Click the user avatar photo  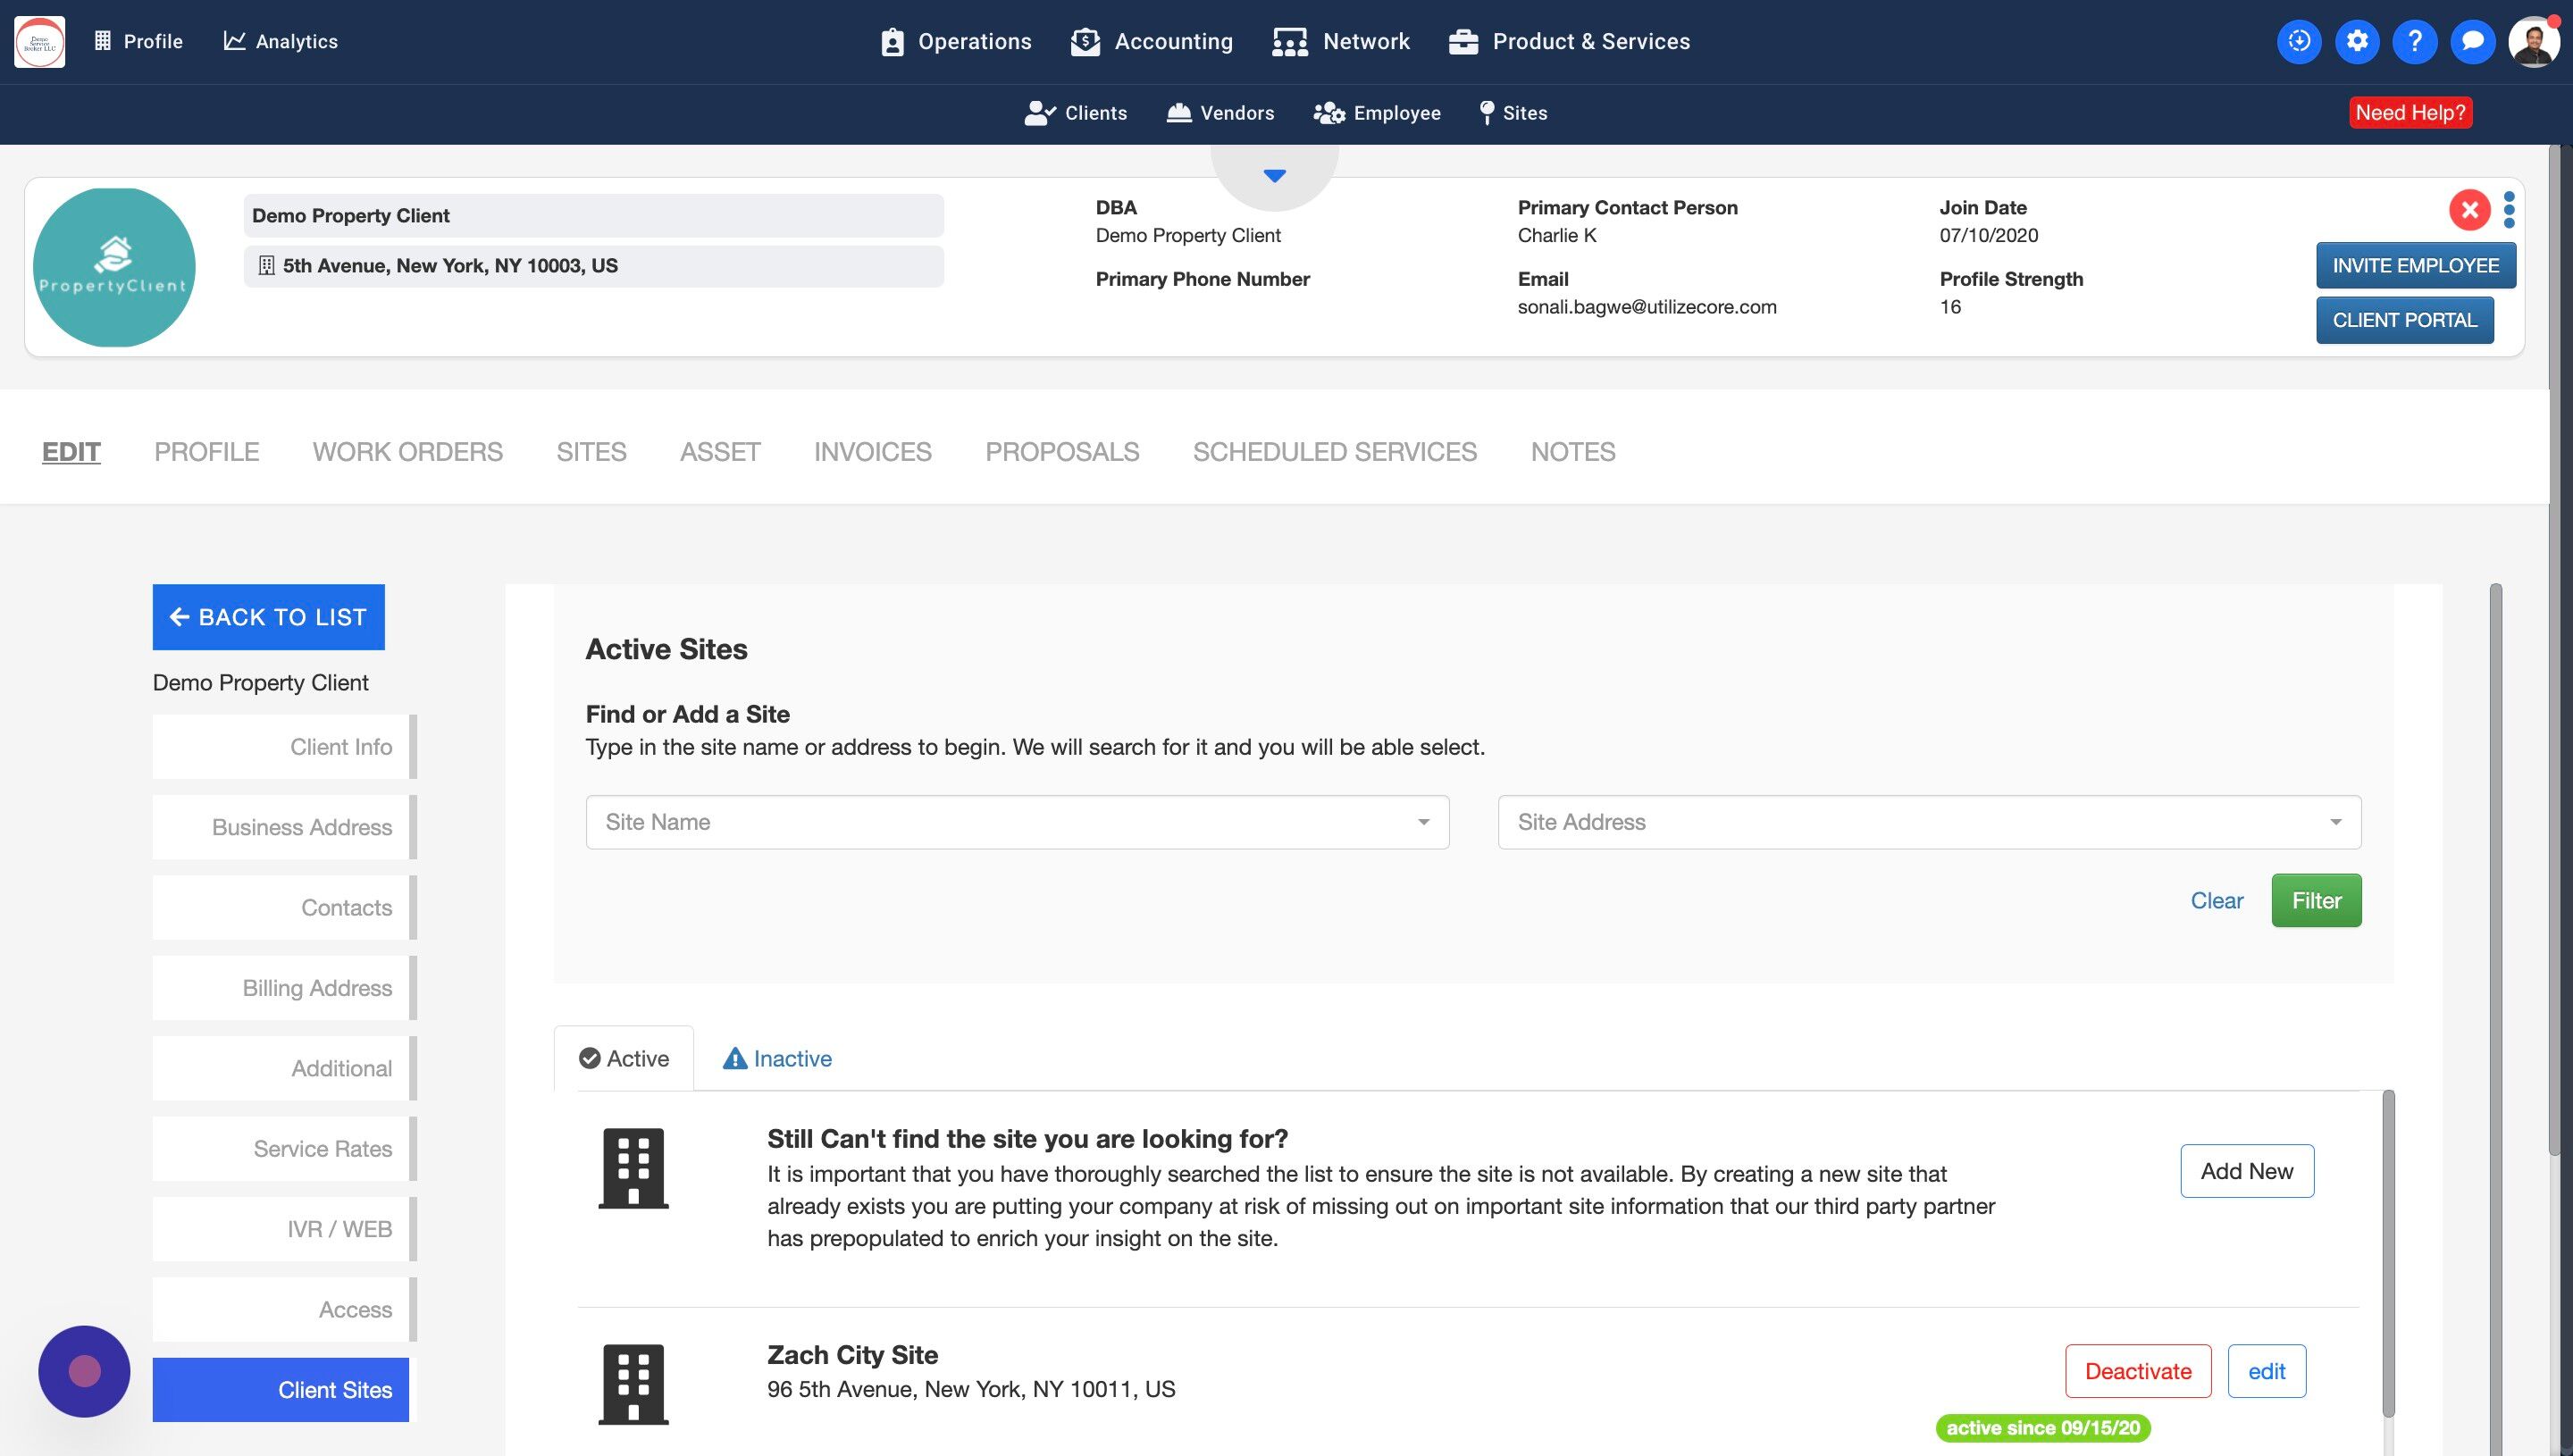tap(2533, 42)
